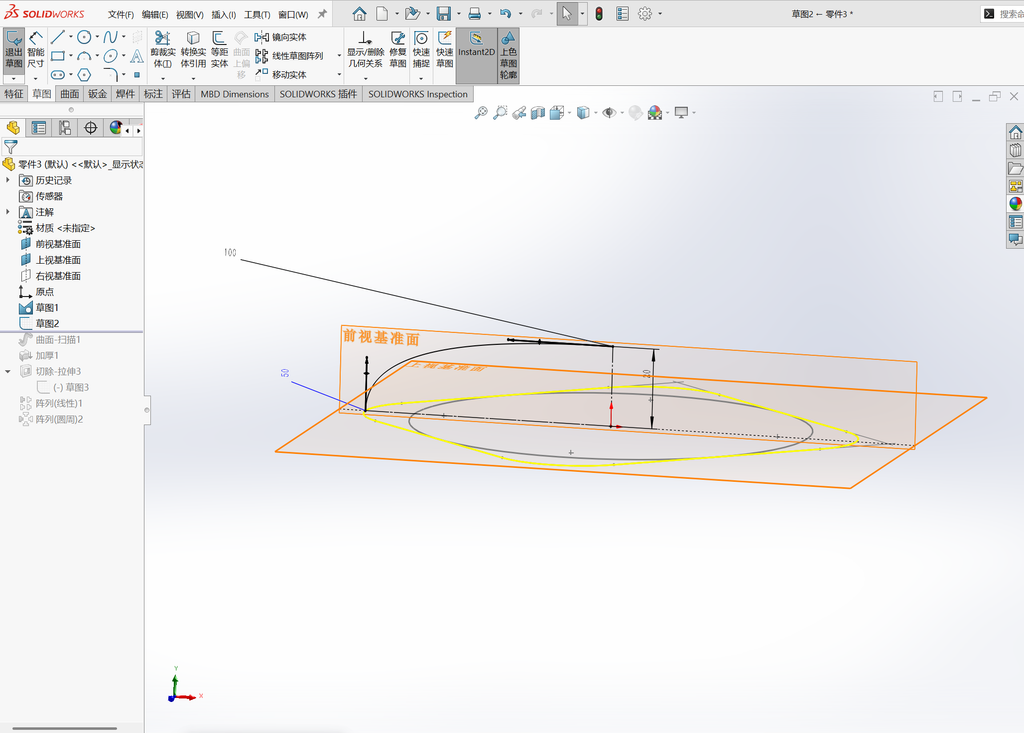Select the Polygon sketch tool
The height and width of the screenshot is (733, 1024).
pos(84,74)
